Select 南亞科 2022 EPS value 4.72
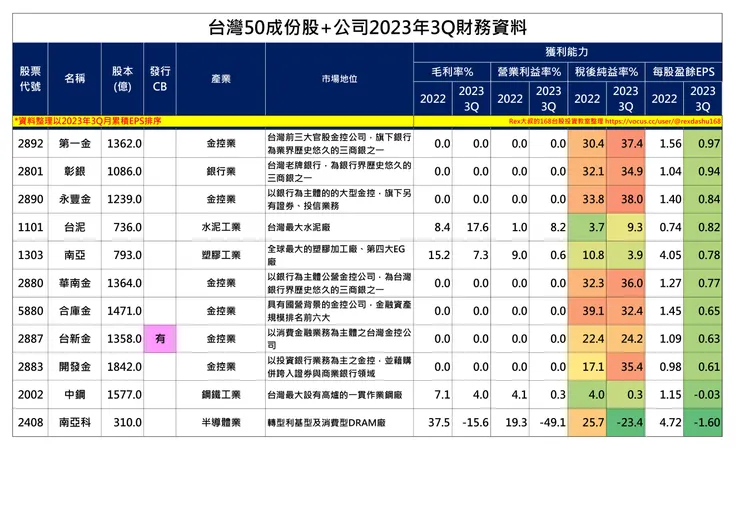 664,422
